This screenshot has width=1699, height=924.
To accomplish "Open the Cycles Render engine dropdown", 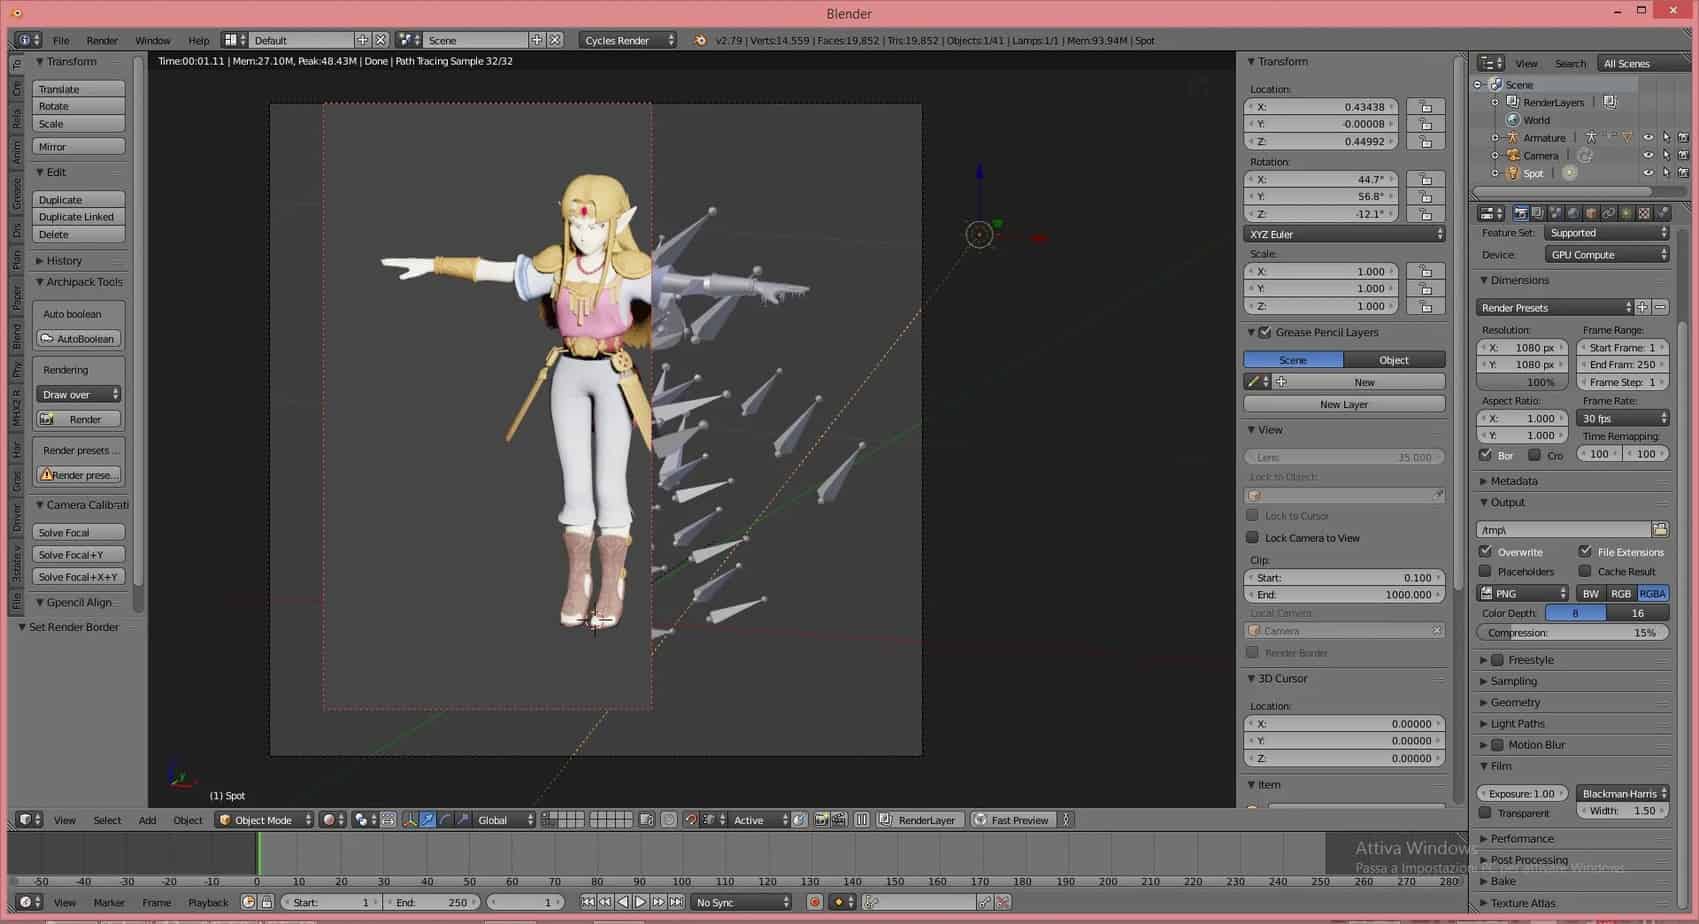I will [628, 40].
